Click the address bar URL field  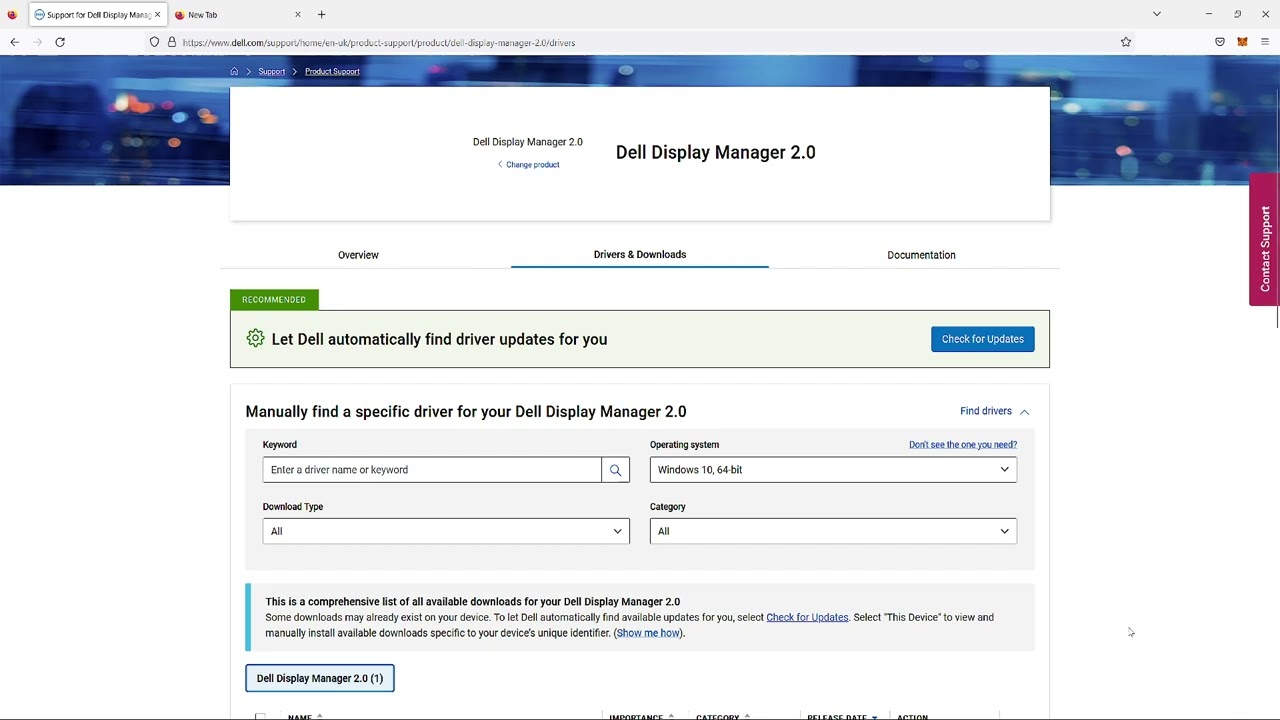click(x=640, y=42)
